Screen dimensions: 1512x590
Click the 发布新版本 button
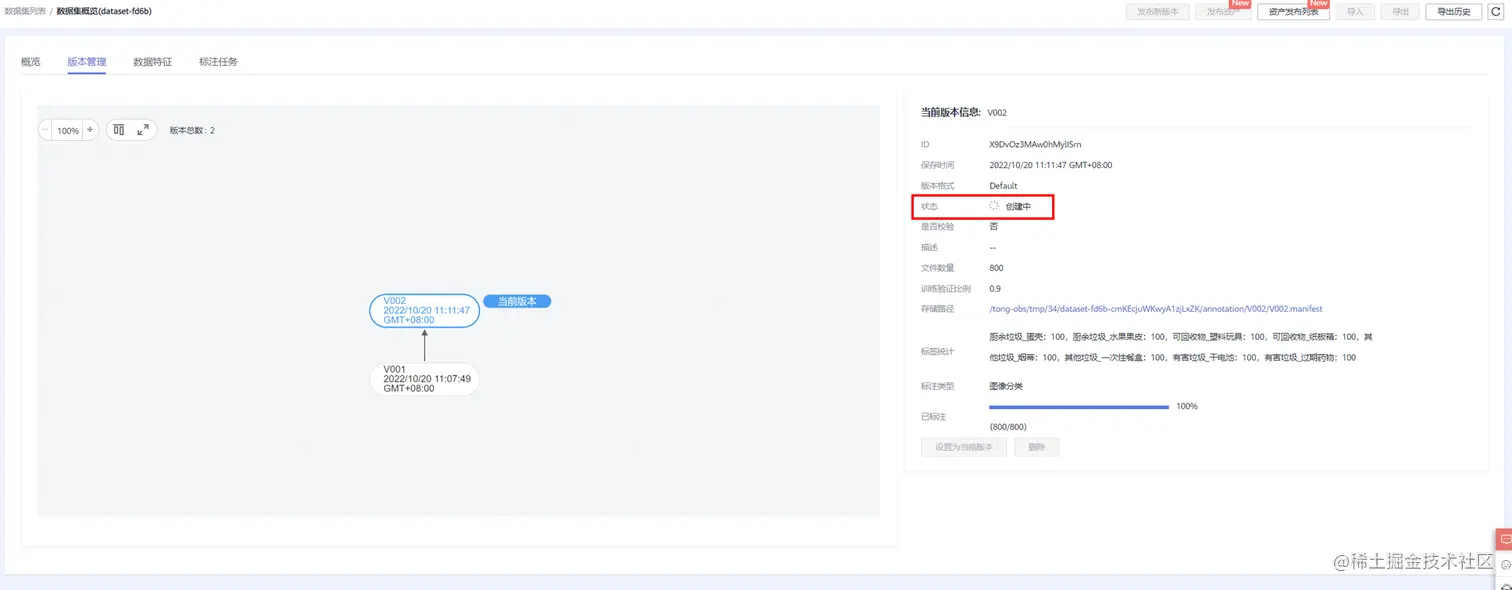coord(1157,12)
